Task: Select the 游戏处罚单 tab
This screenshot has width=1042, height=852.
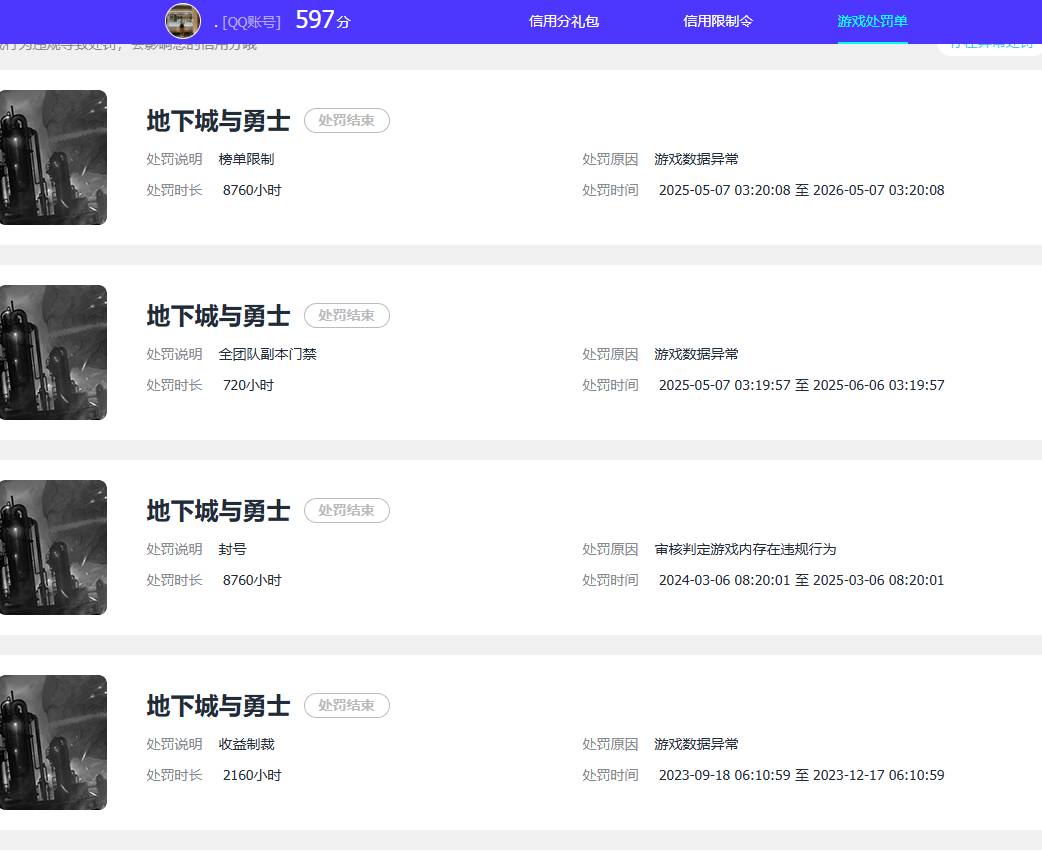Action: [873, 21]
